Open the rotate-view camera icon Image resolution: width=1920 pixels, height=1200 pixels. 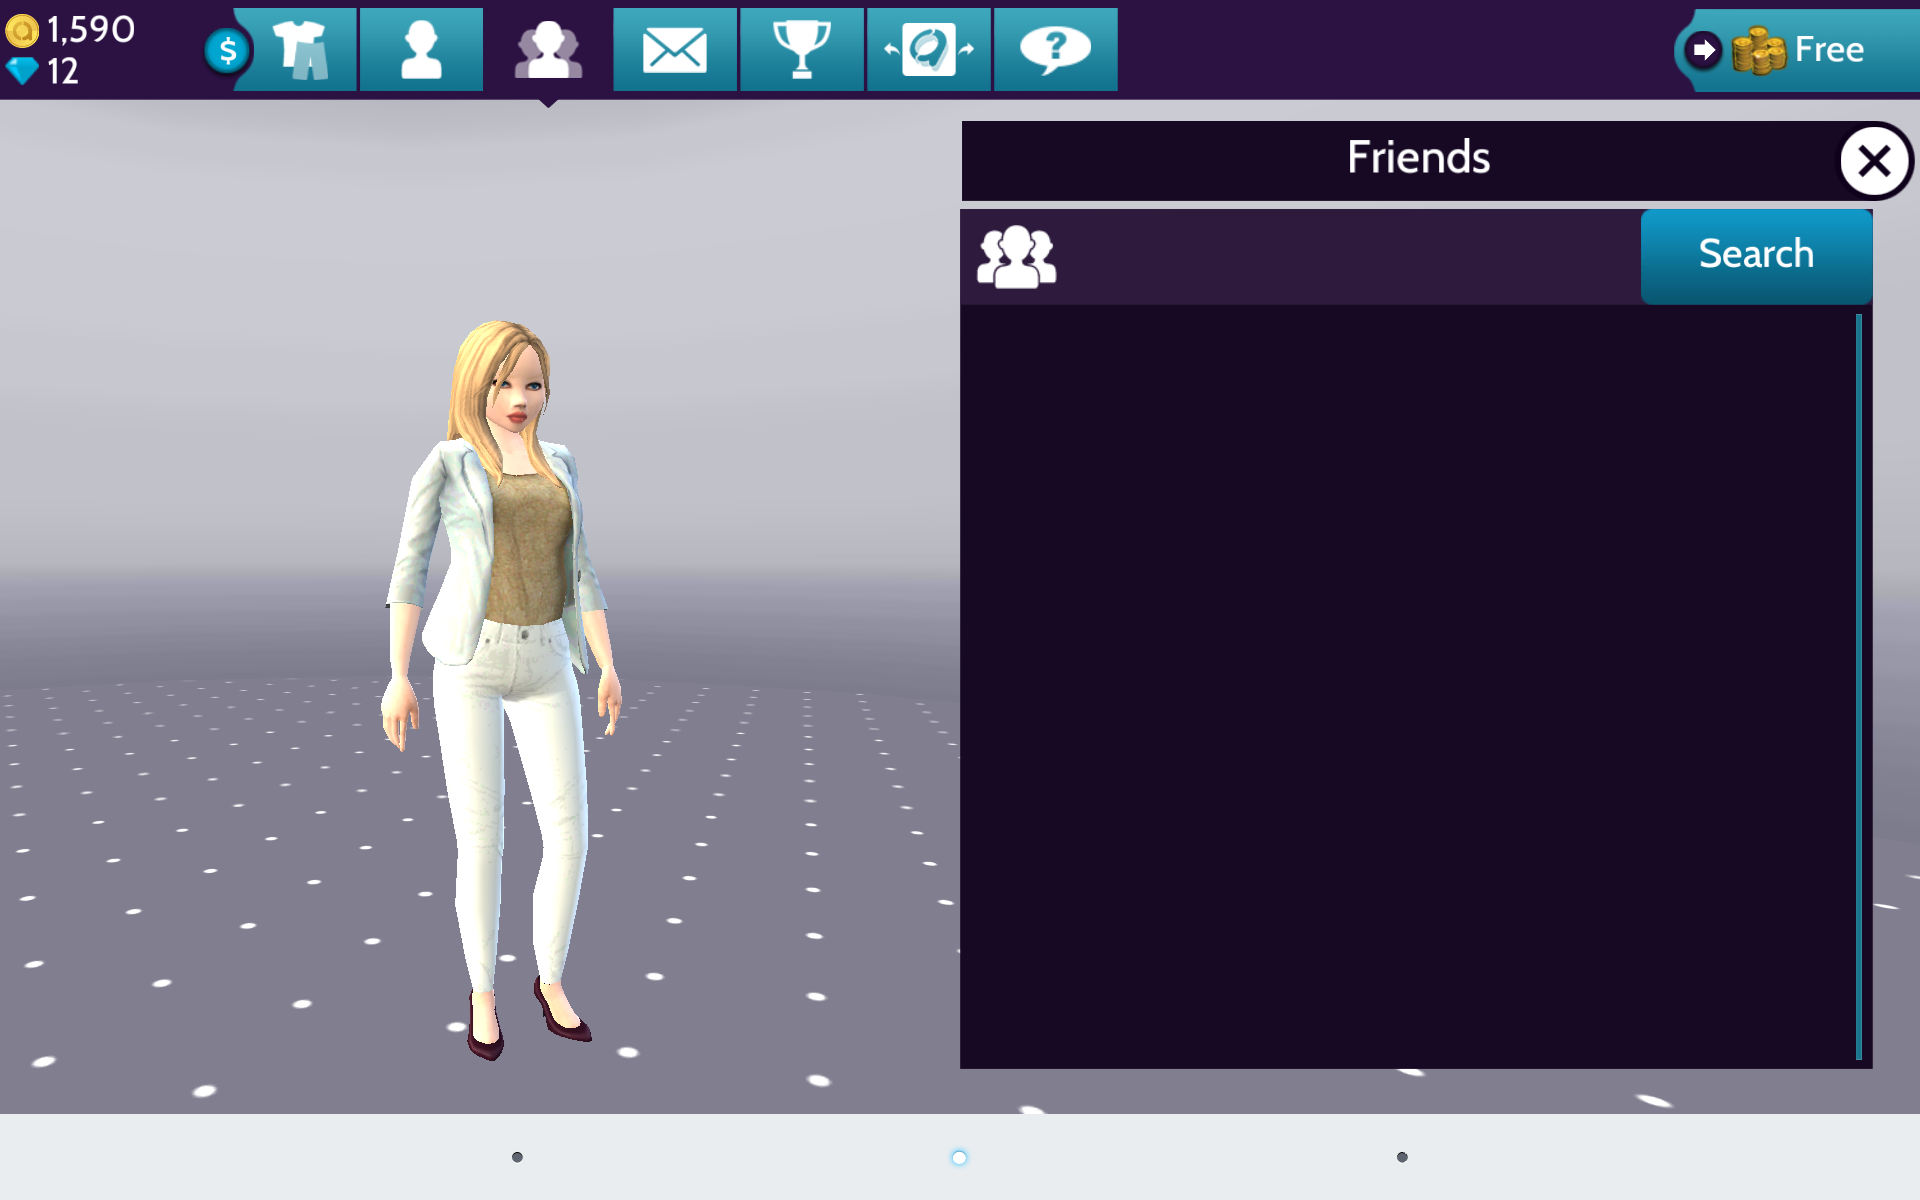(929, 50)
